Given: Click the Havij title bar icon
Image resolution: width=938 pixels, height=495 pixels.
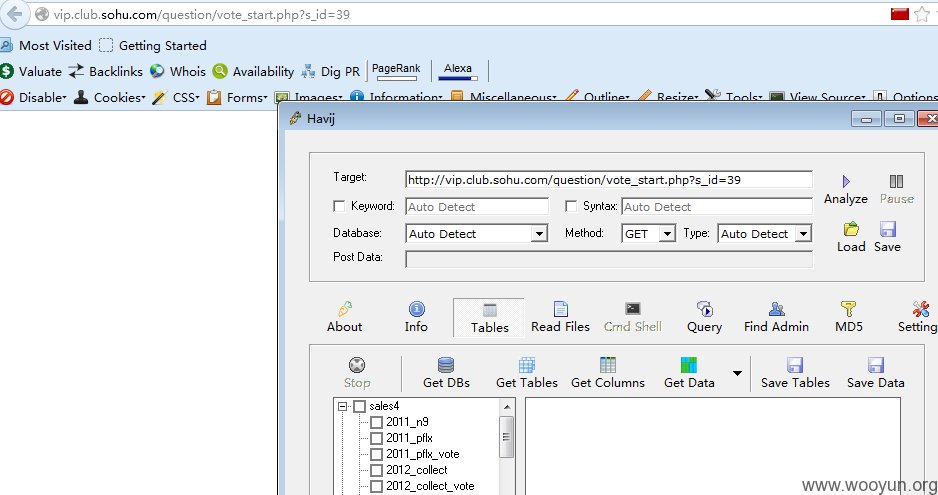Looking at the screenshot, I should pos(295,118).
